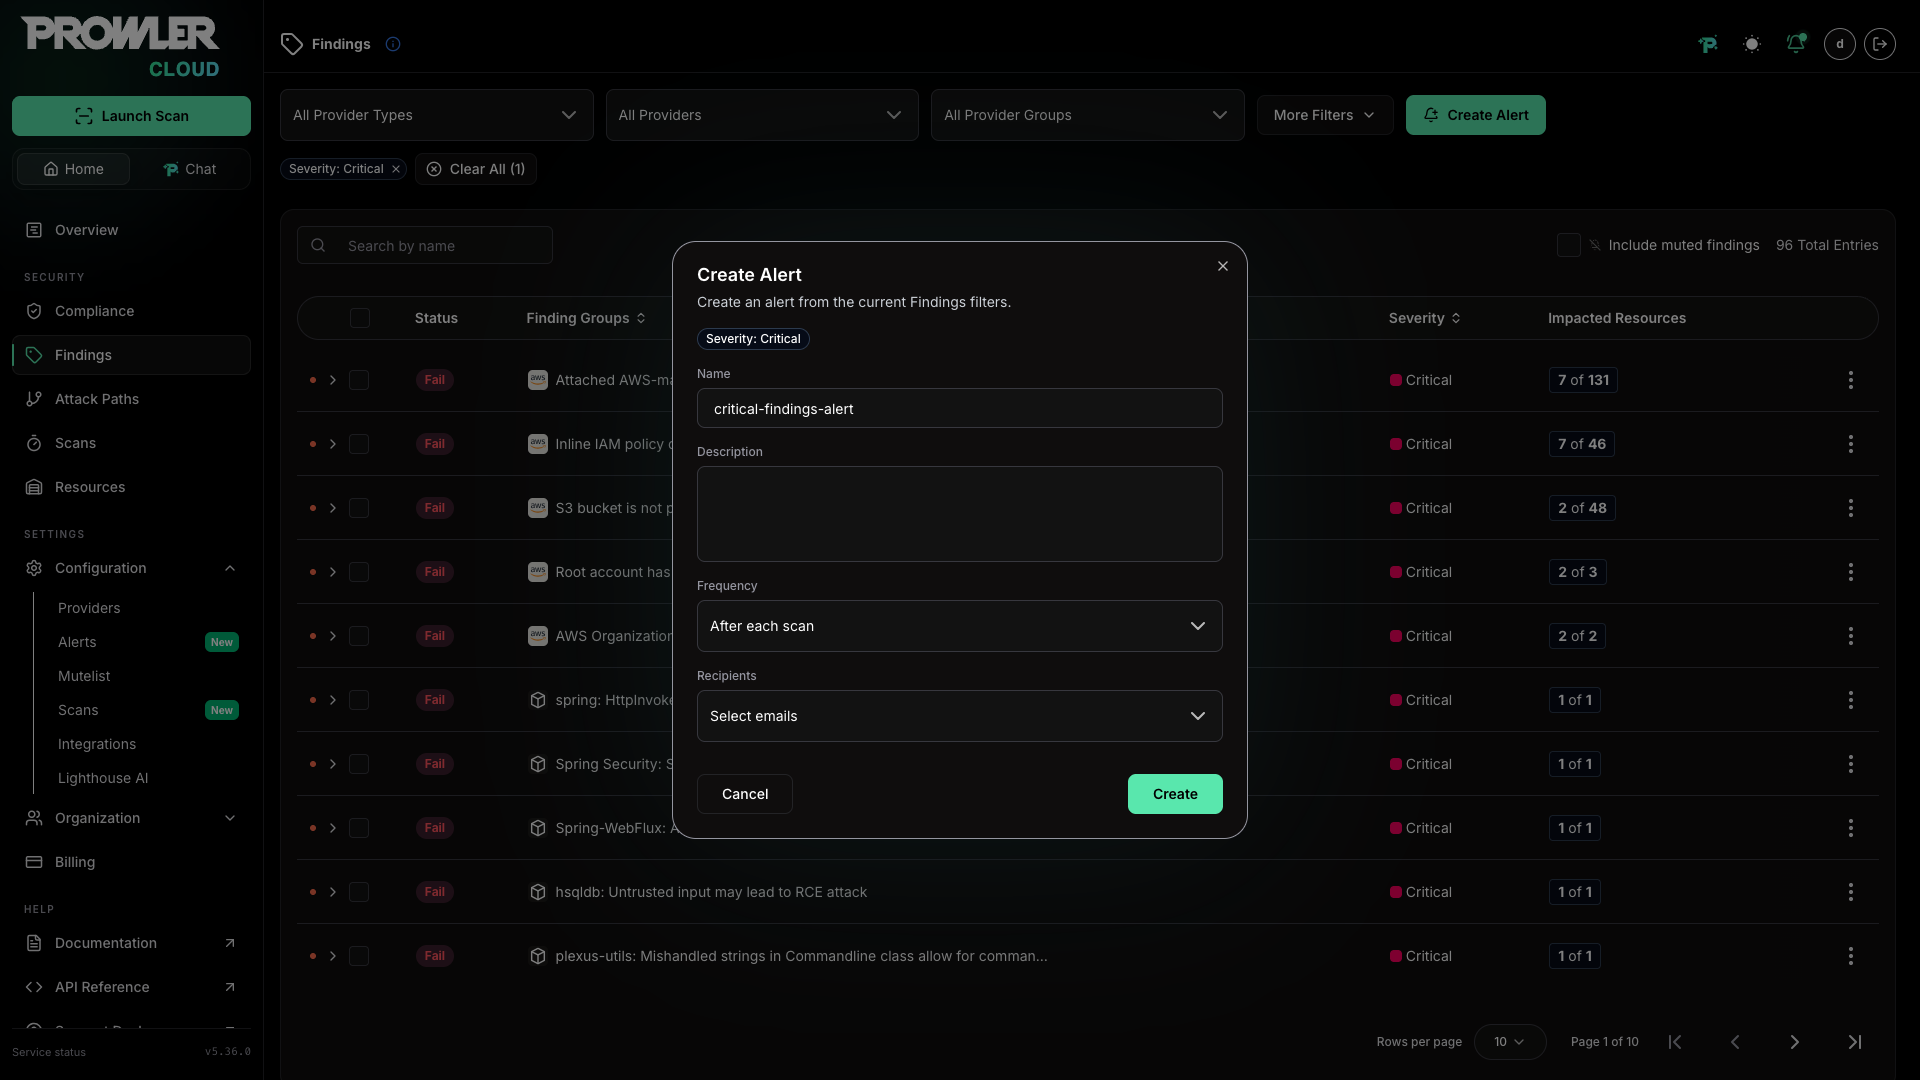Click the alert Name input field
Image resolution: width=1920 pixels, height=1080 pixels.
pyautogui.click(x=959, y=408)
